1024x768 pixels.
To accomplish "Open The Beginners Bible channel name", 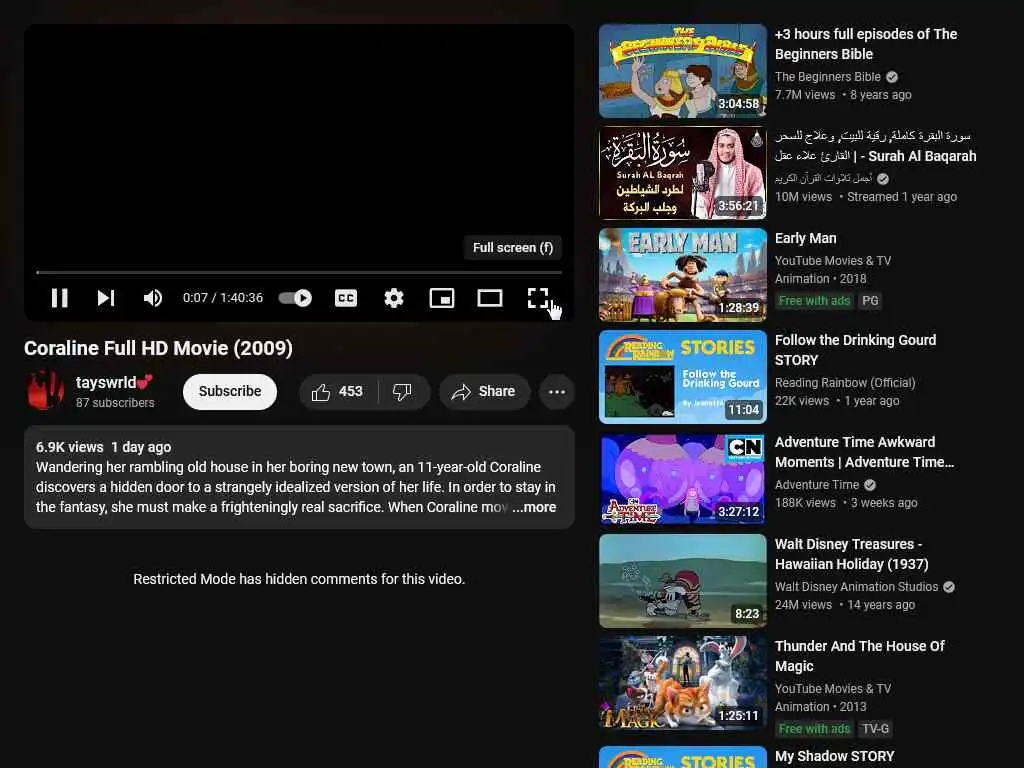I will coord(827,77).
